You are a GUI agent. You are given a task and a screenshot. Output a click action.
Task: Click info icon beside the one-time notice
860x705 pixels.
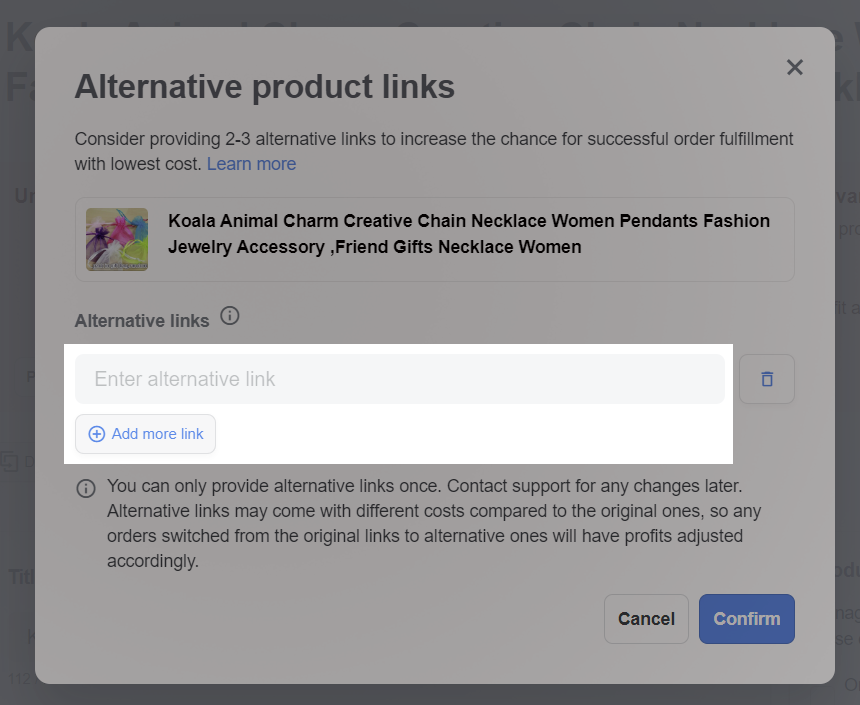click(87, 489)
